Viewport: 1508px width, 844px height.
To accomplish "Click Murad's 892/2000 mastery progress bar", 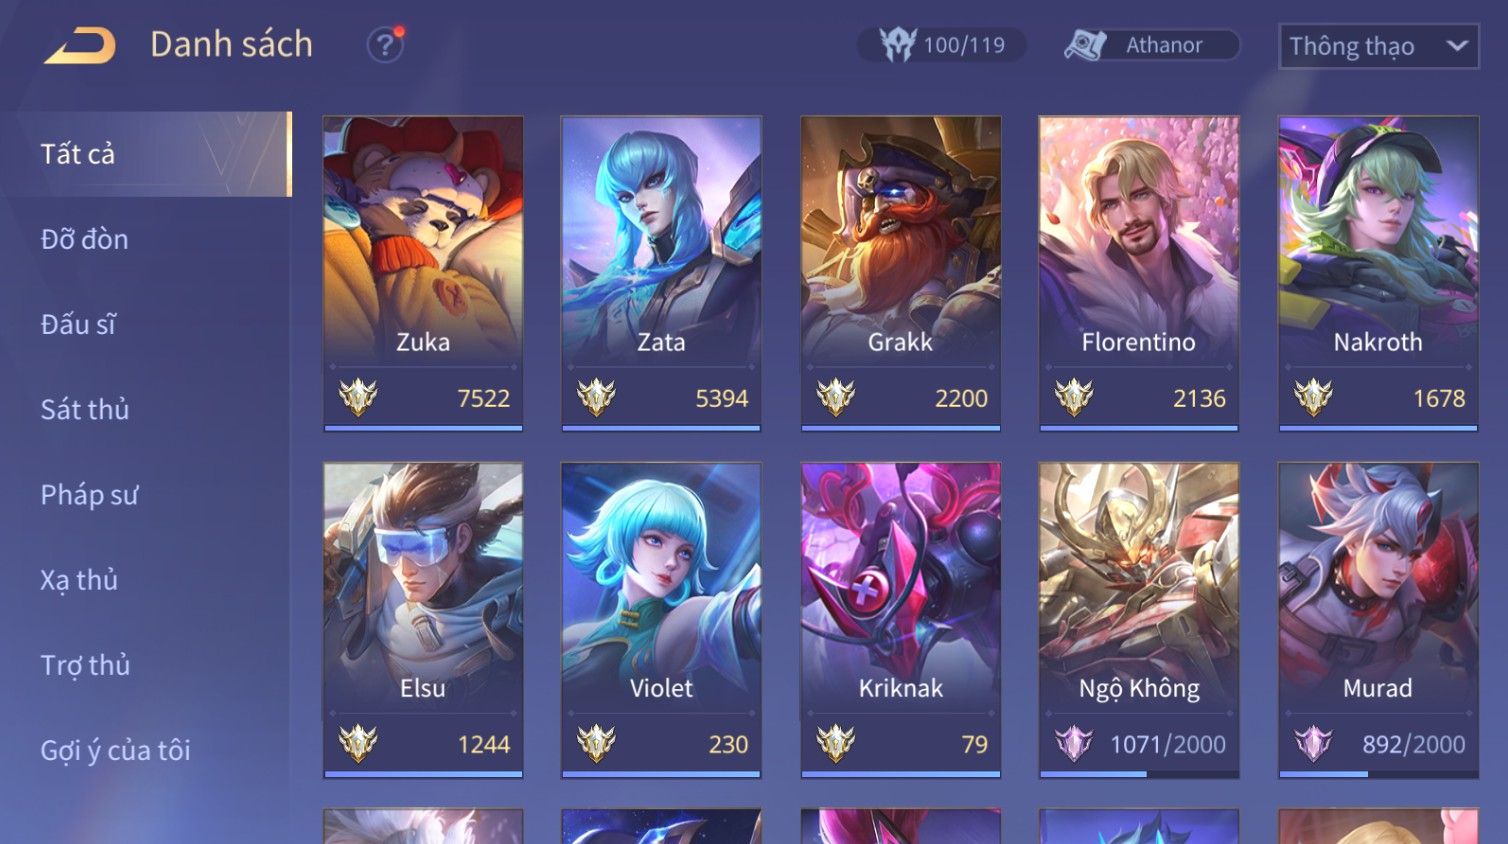I will click(x=1378, y=774).
